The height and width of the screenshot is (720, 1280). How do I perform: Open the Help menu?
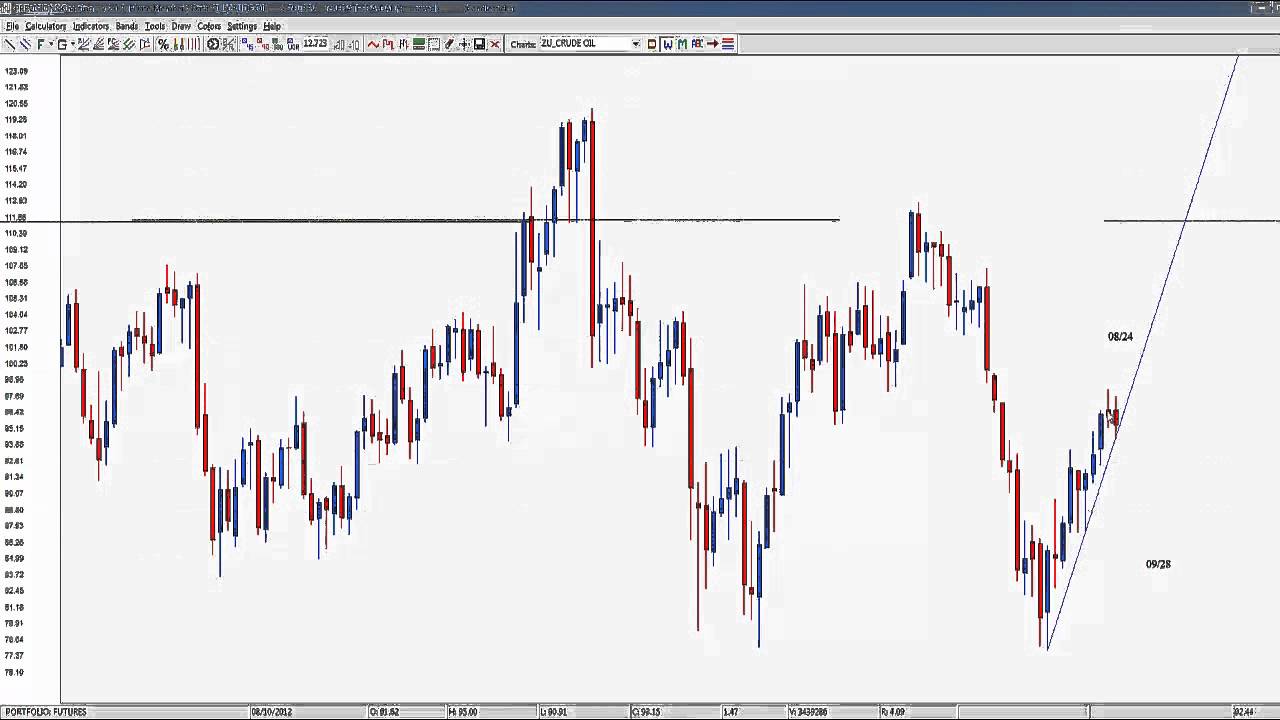click(x=272, y=26)
